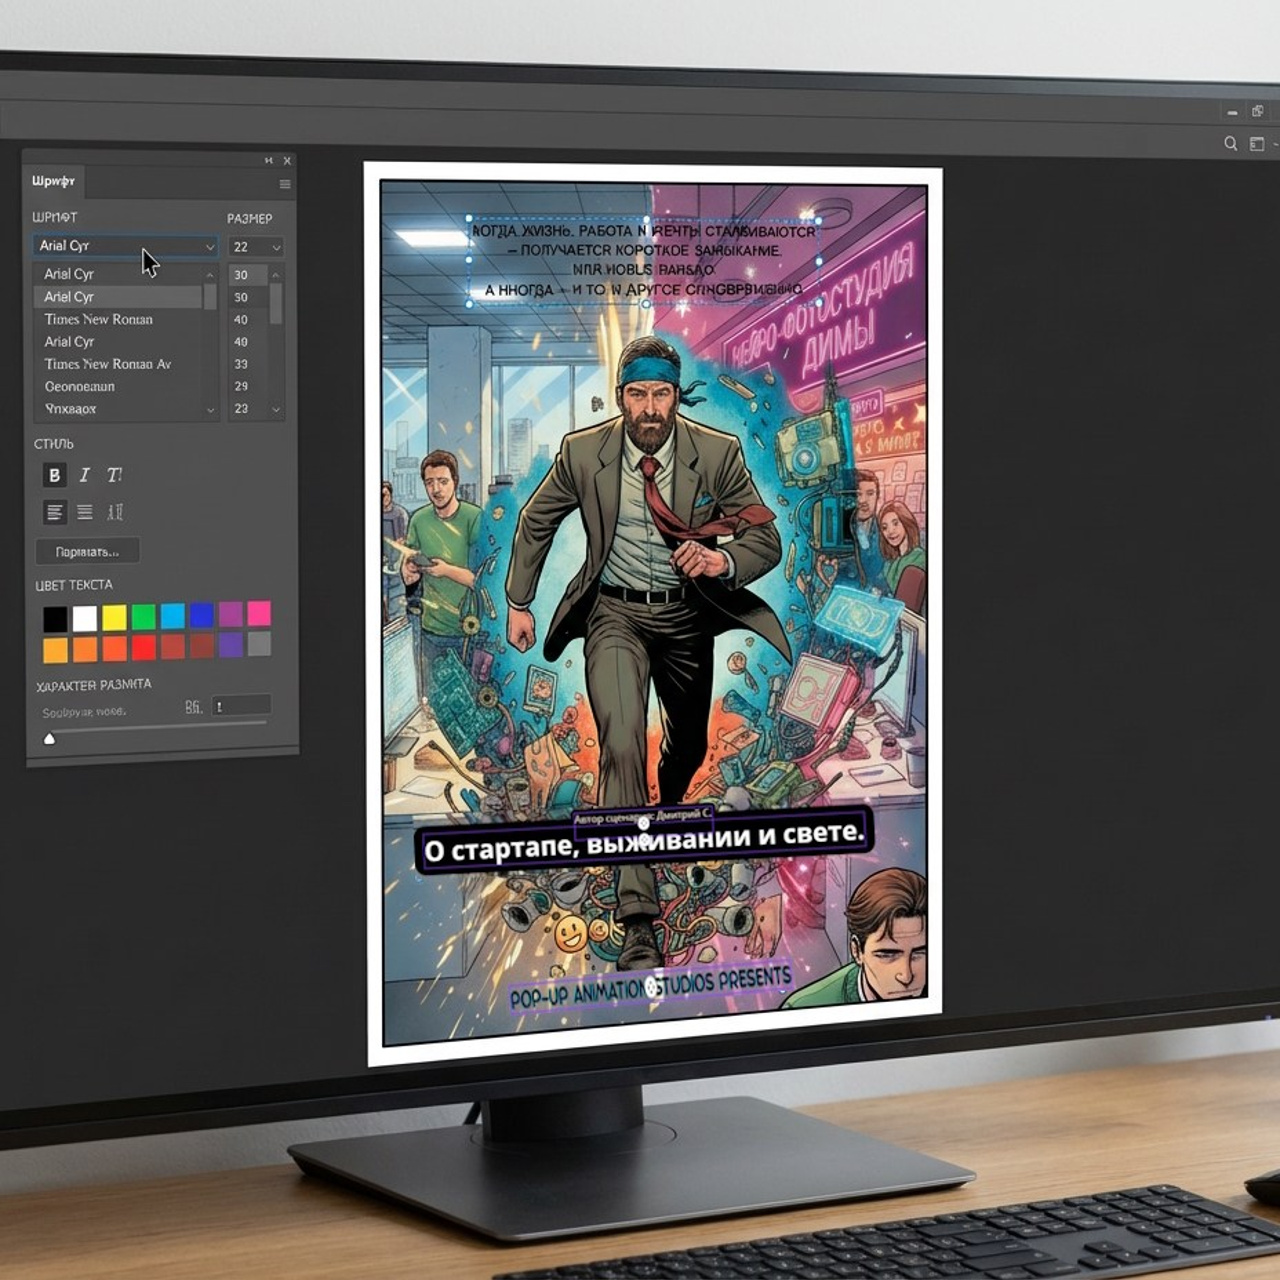Click the third style icon beside italic
This screenshot has height=1280, width=1280.
(115, 475)
